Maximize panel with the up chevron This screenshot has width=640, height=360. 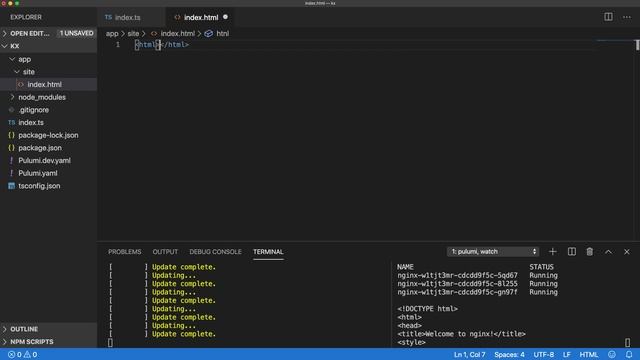608,252
